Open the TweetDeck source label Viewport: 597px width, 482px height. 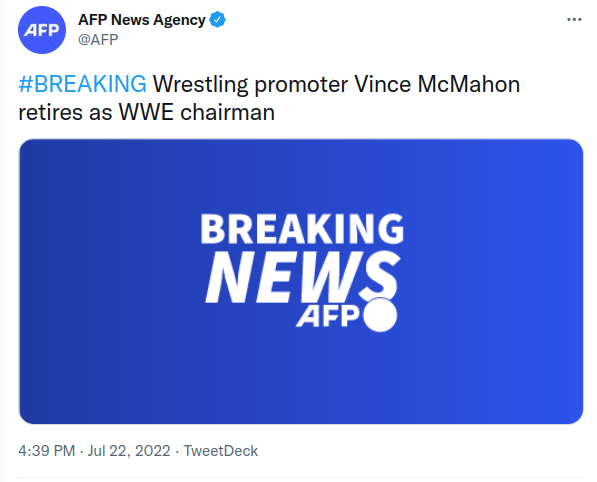click(x=221, y=451)
